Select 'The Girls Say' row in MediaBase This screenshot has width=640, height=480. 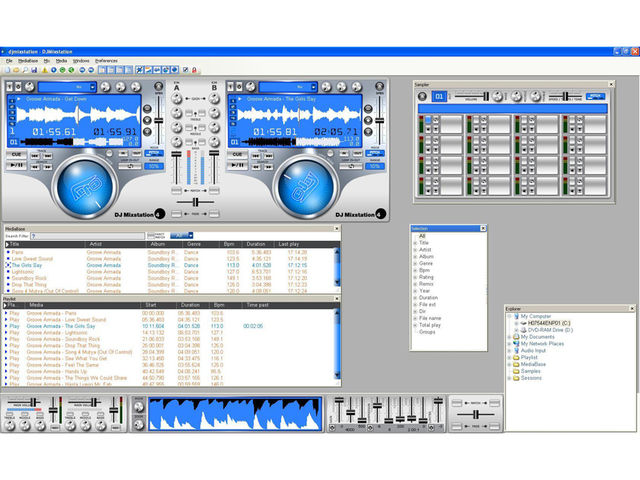pyautogui.click(x=171, y=265)
